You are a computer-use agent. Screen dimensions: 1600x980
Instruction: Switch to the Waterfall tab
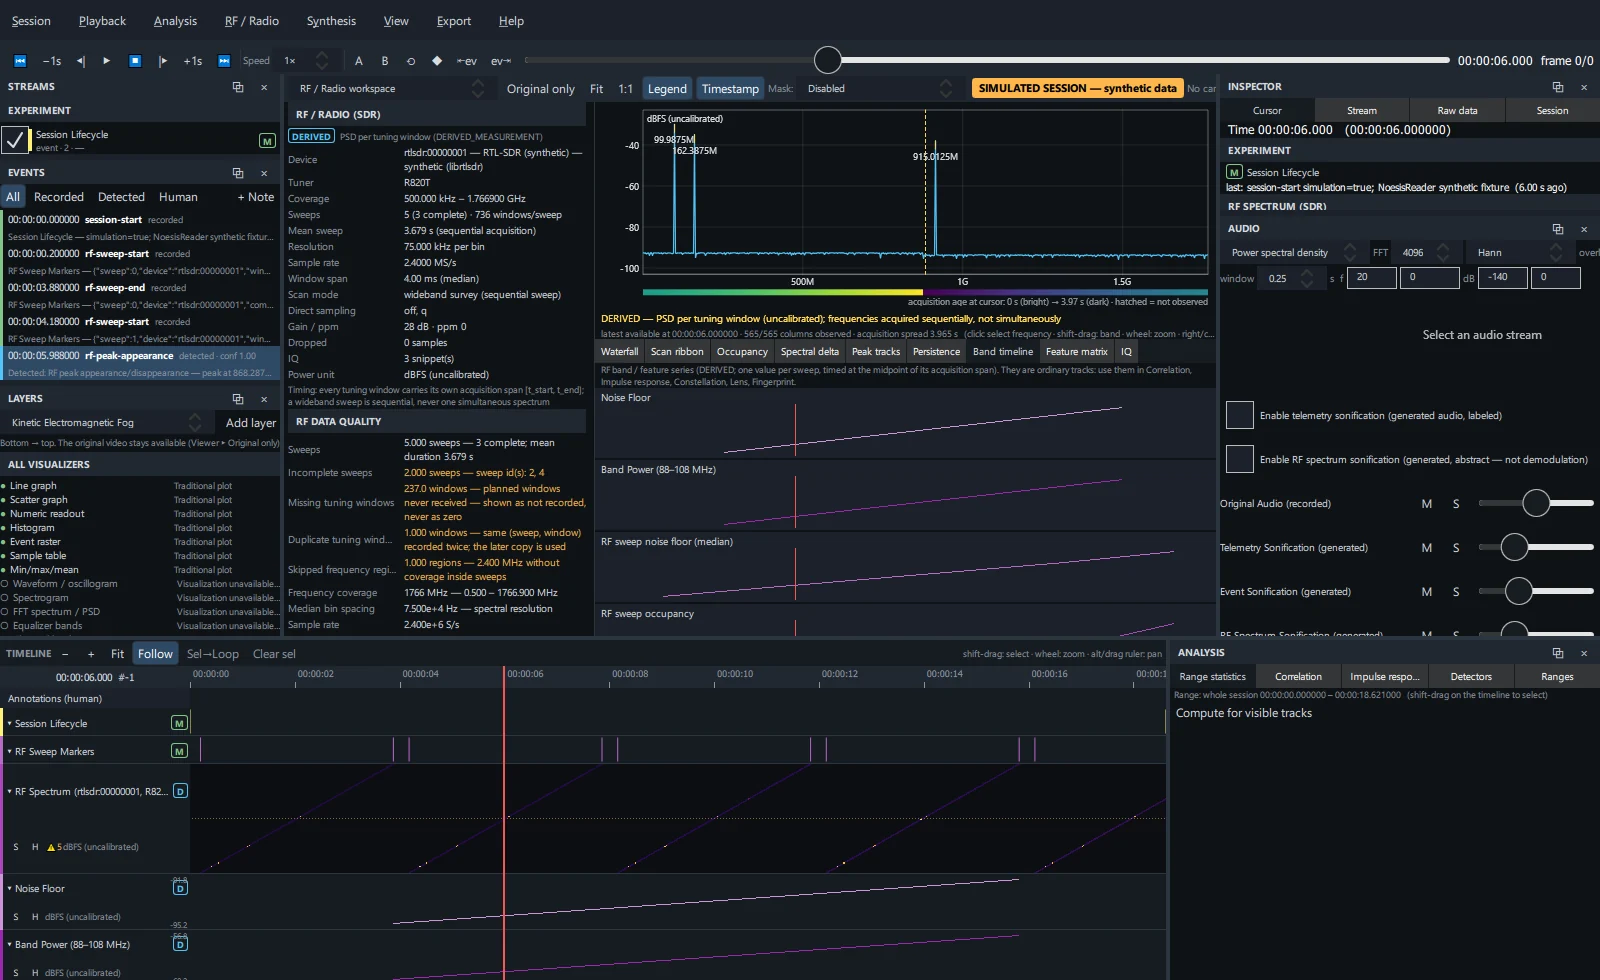click(x=619, y=352)
